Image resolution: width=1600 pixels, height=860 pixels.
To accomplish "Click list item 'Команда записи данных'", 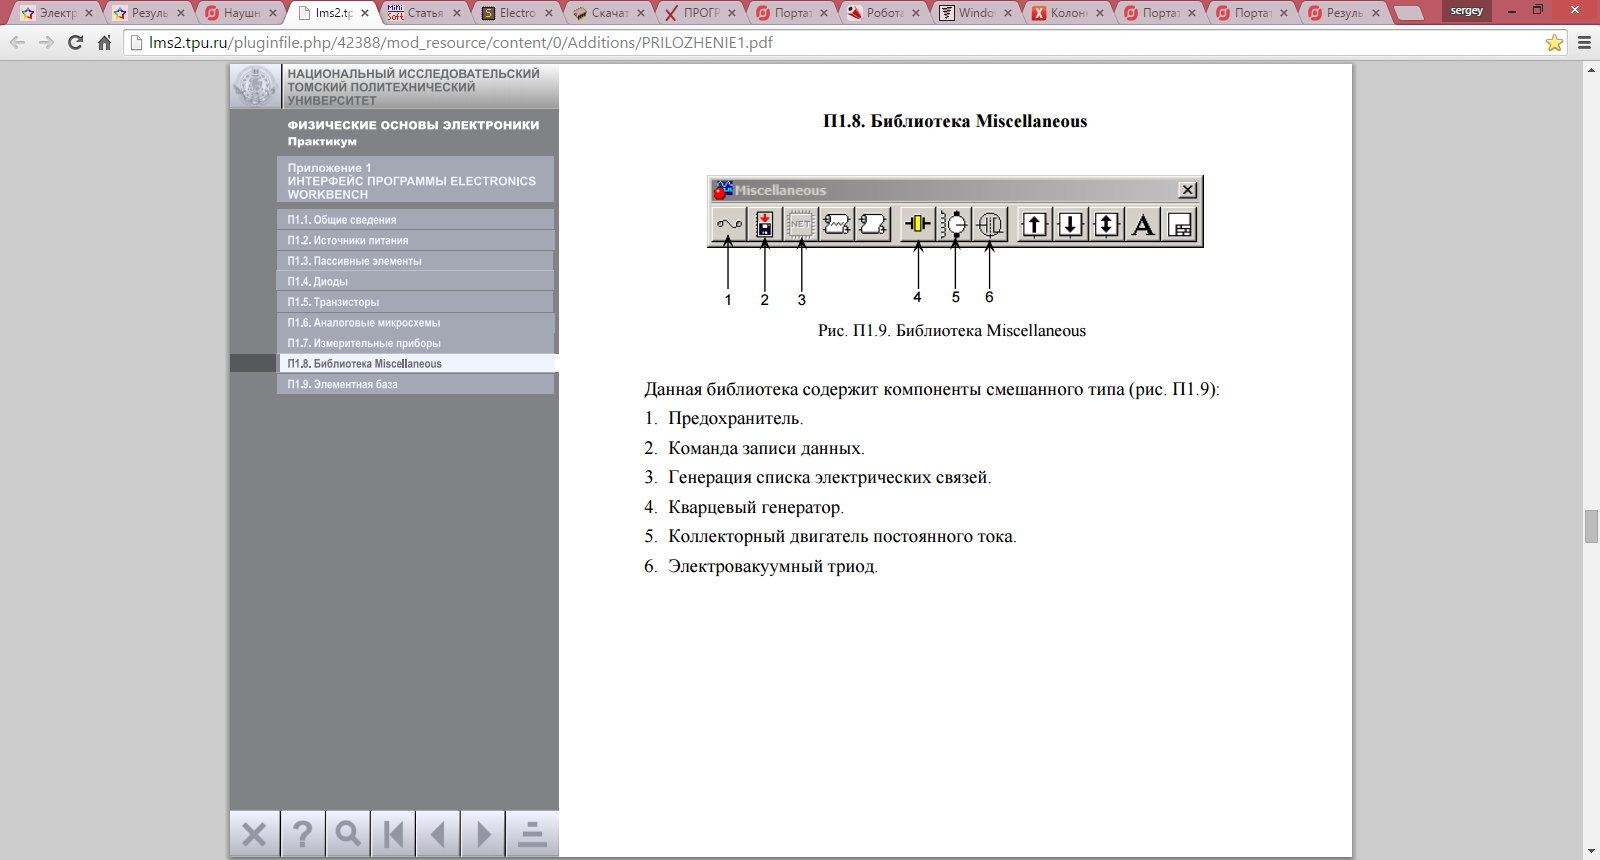I will click(766, 448).
